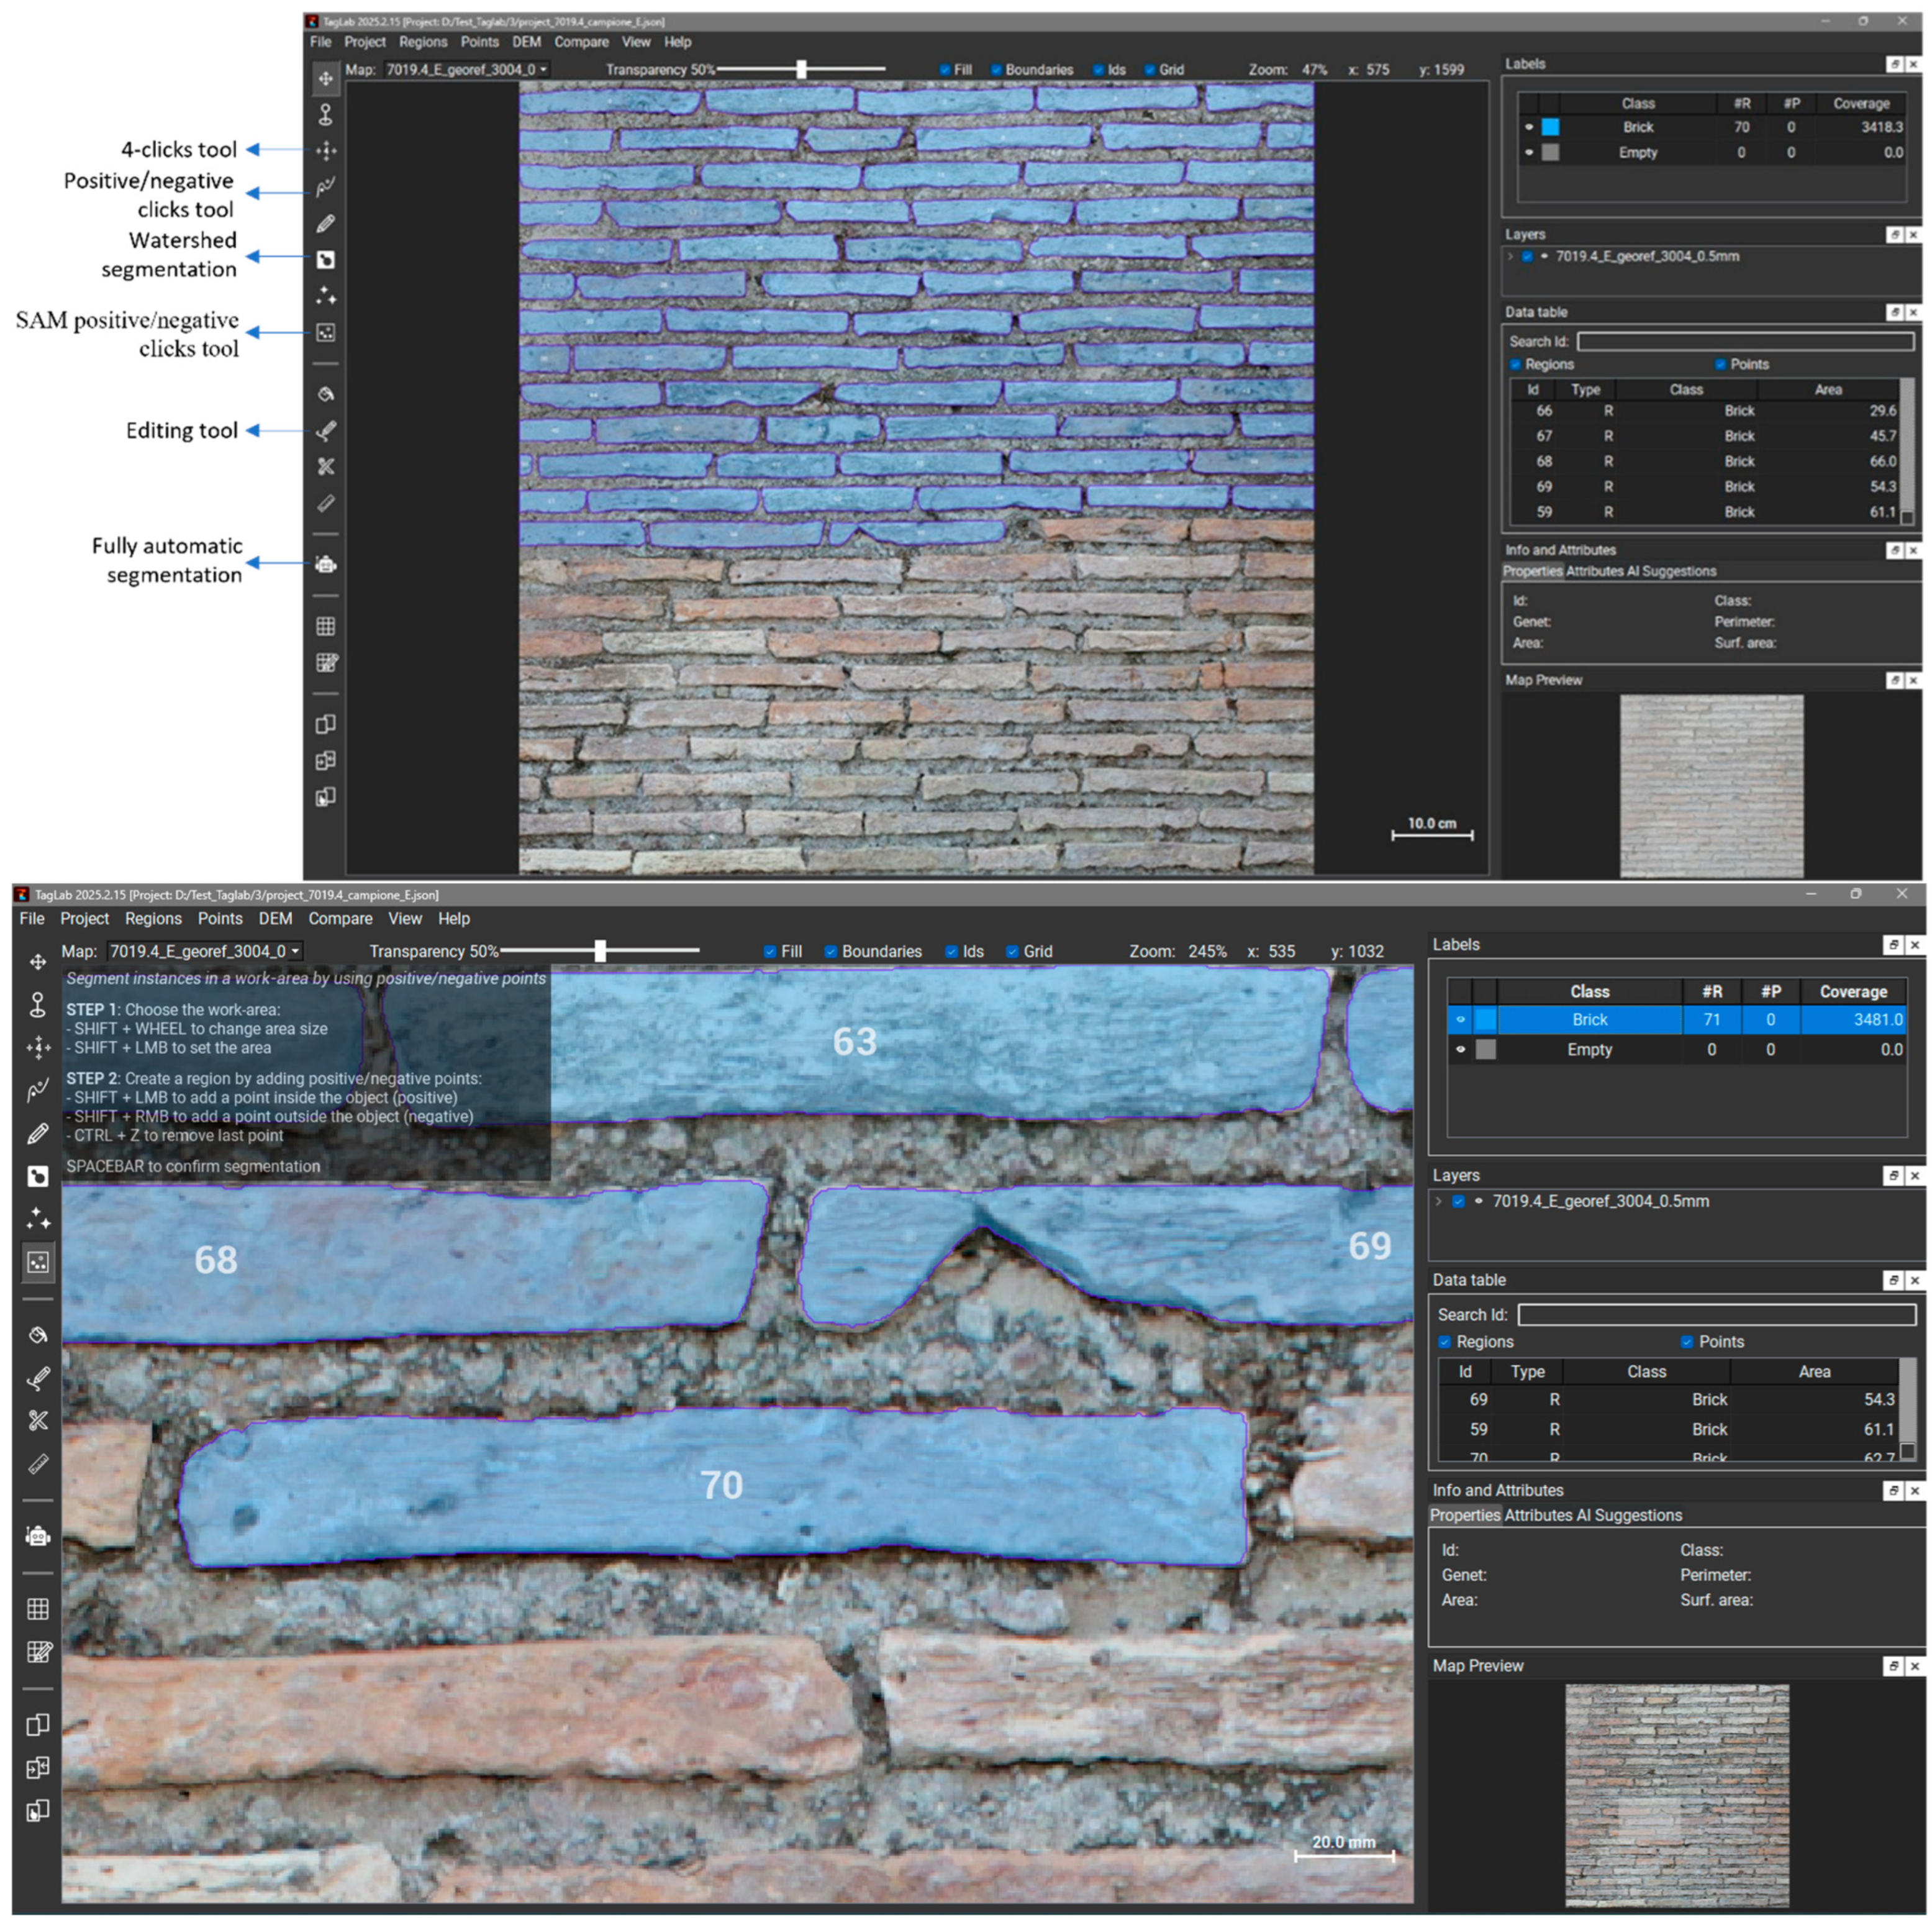Select the 4-clicks tool in the 47% zoom window

click(326, 151)
